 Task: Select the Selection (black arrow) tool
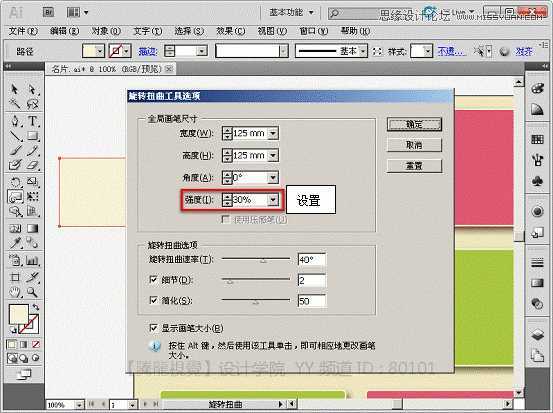[x=14, y=89]
